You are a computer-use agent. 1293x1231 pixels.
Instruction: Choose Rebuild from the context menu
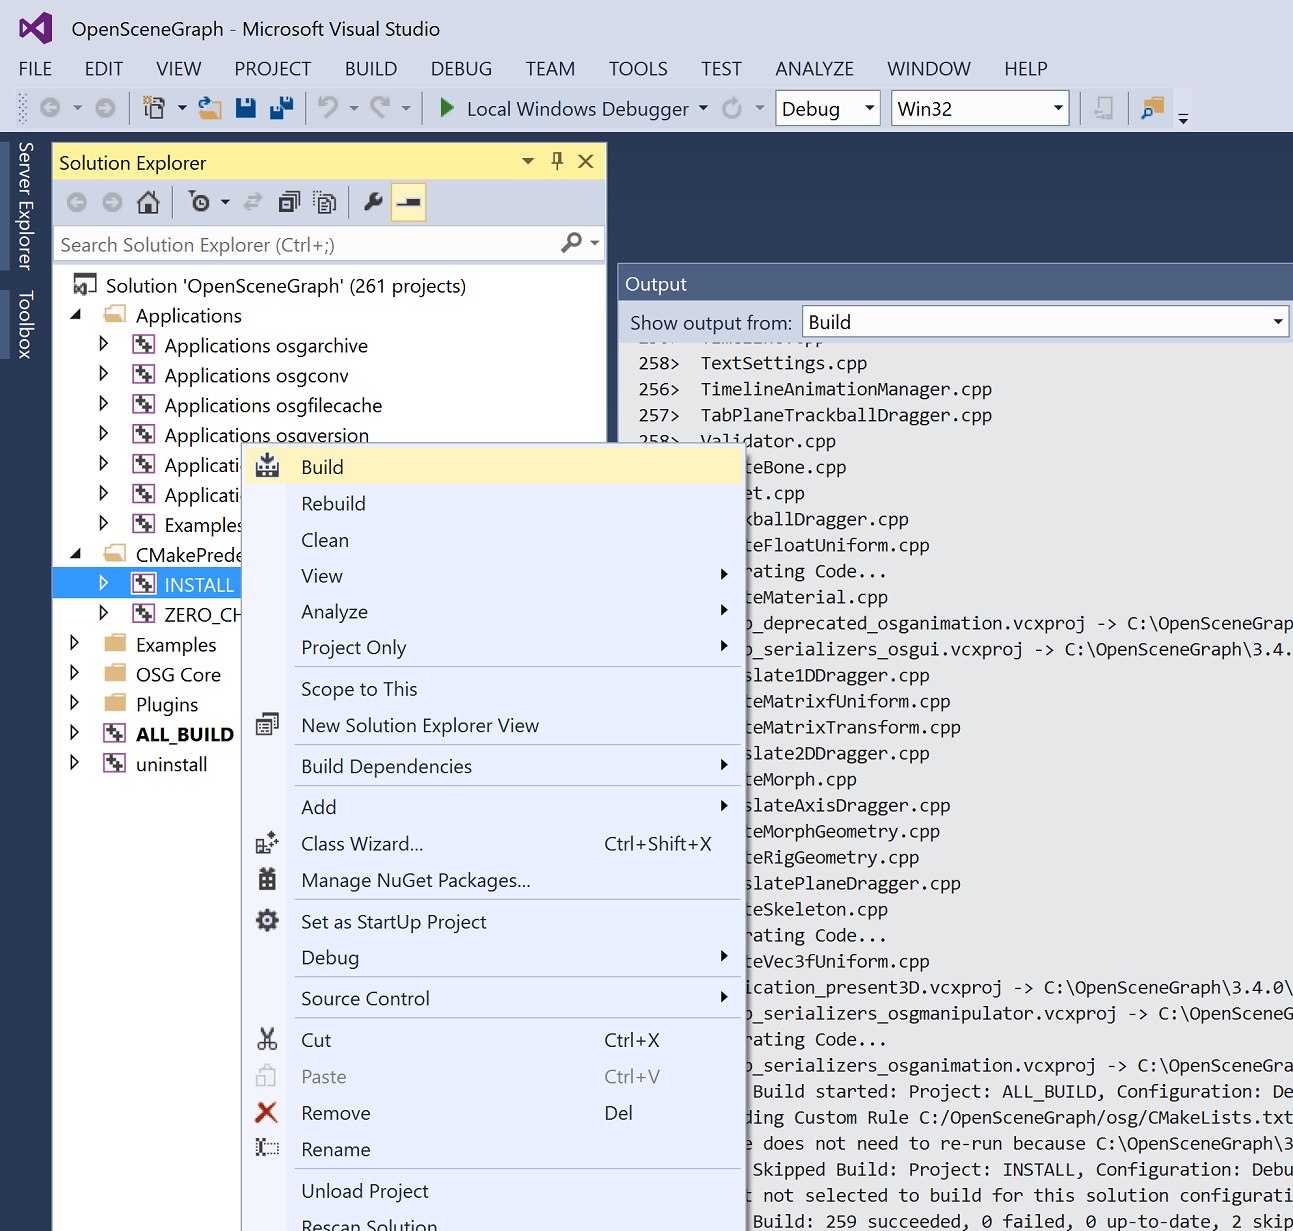(493, 503)
